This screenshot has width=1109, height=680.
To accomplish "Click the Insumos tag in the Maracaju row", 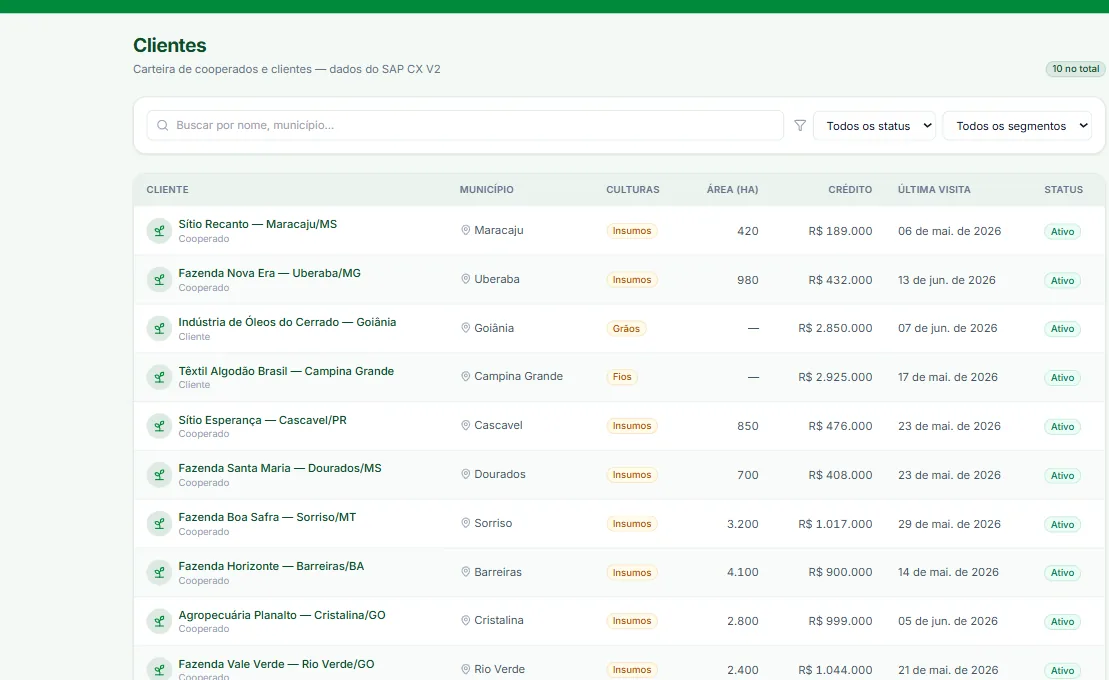I will coord(632,231).
